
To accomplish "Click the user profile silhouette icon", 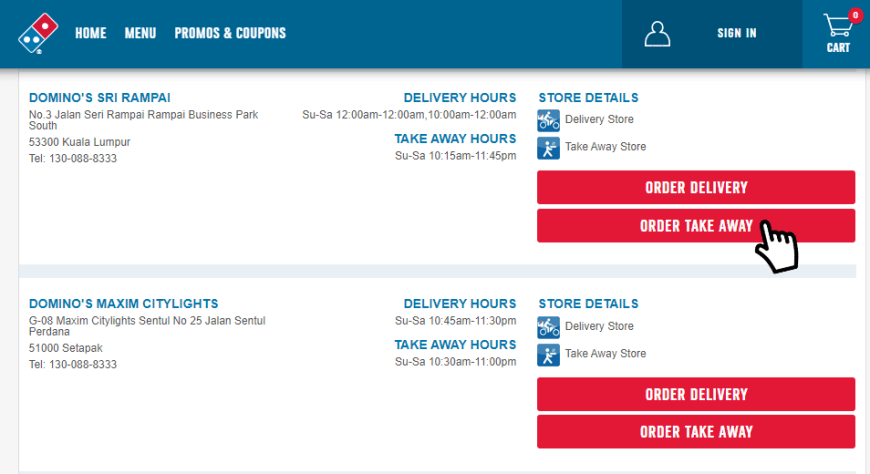I will tap(657, 34).
